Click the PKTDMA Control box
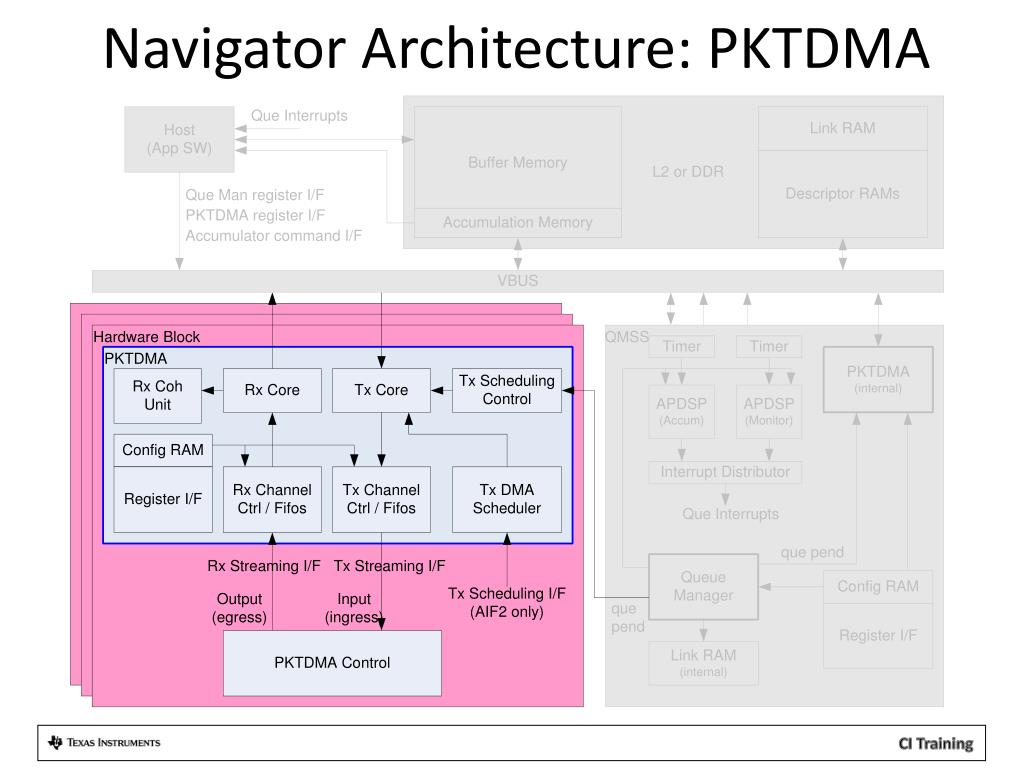 point(332,663)
